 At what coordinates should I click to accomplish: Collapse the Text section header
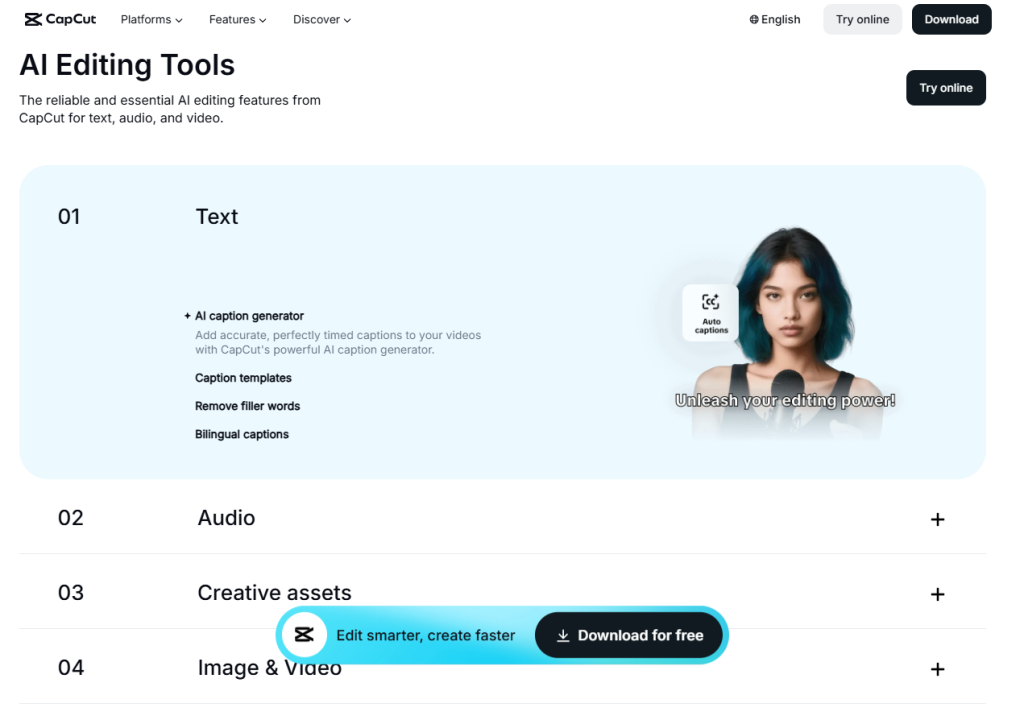217,216
